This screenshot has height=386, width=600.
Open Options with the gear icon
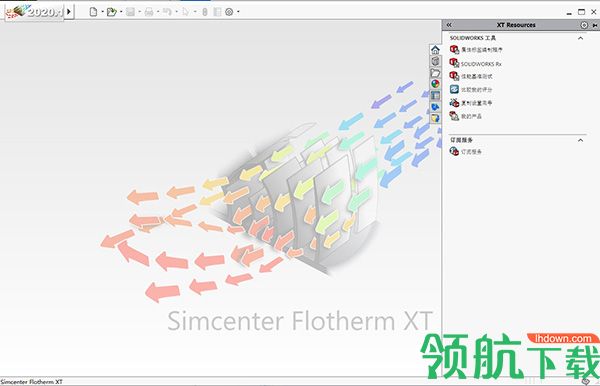tap(229, 12)
